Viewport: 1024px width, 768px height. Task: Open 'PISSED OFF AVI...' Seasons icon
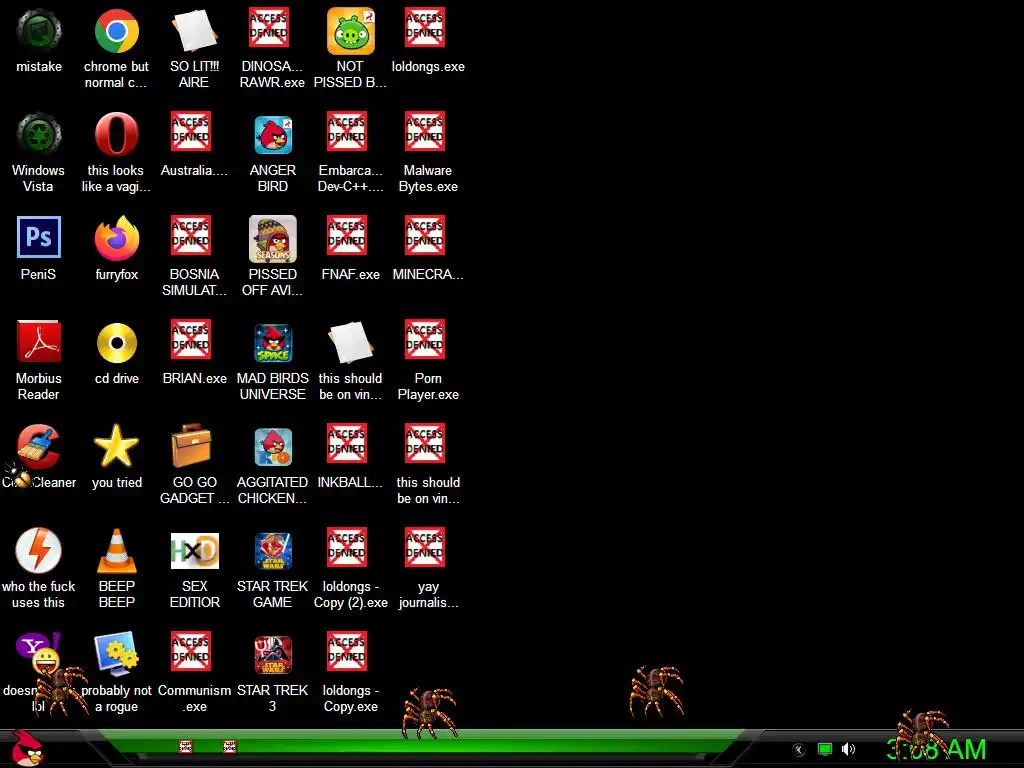273,238
